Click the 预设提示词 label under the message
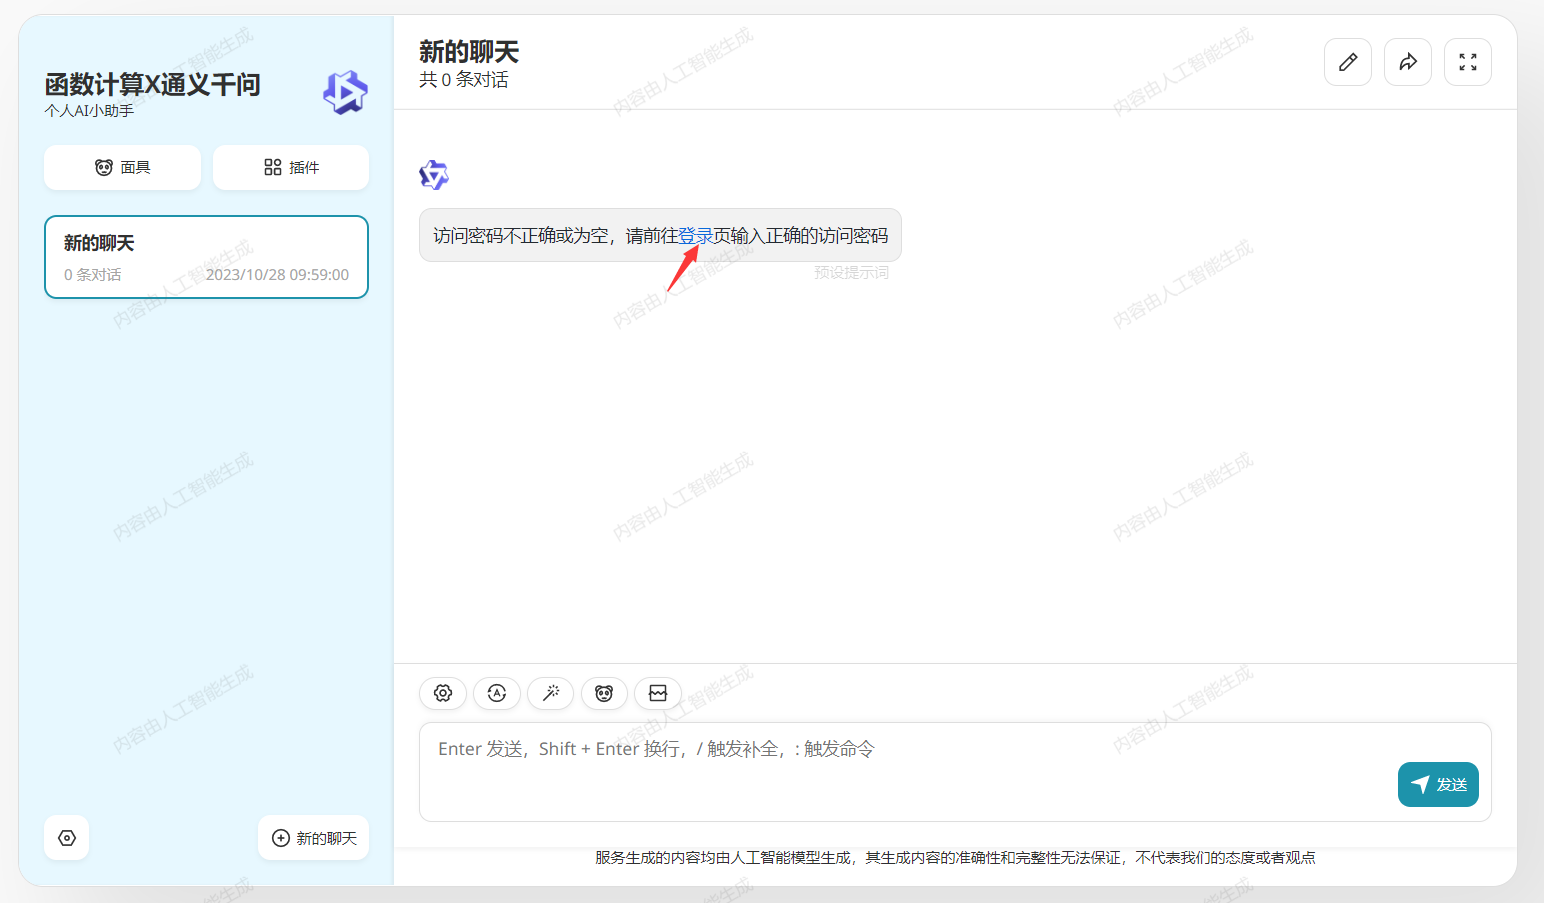Screen dimensions: 1544x903 pyautogui.click(x=851, y=272)
